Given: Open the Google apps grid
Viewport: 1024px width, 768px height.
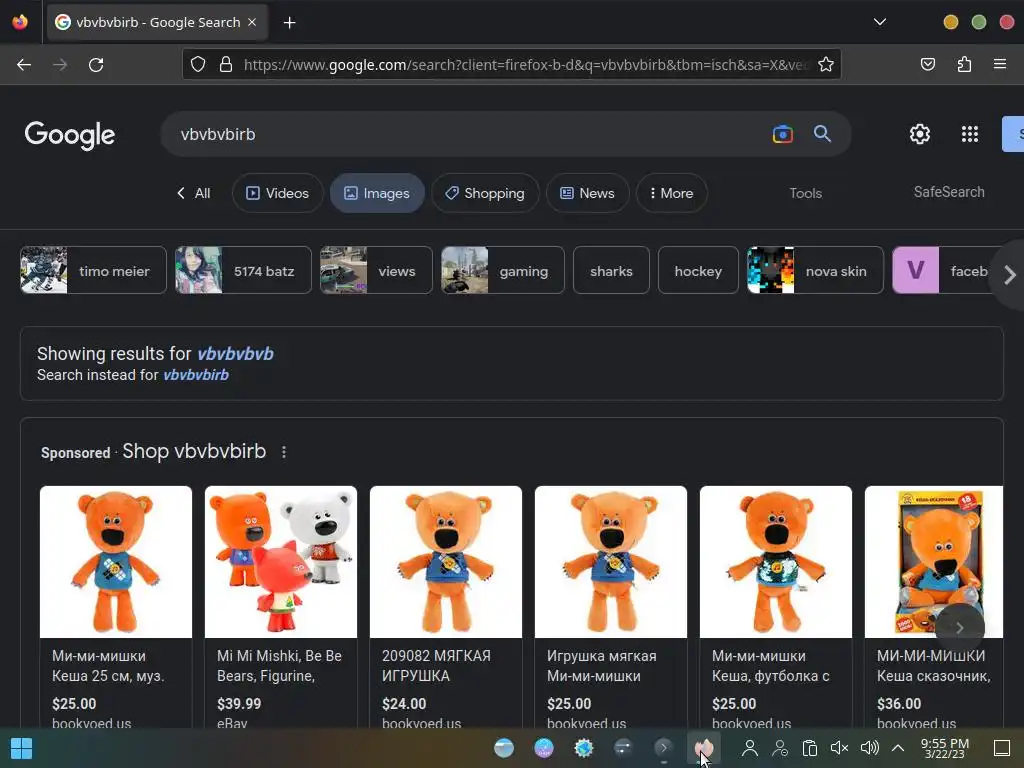Looking at the screenshot, I should pos(970,134).
